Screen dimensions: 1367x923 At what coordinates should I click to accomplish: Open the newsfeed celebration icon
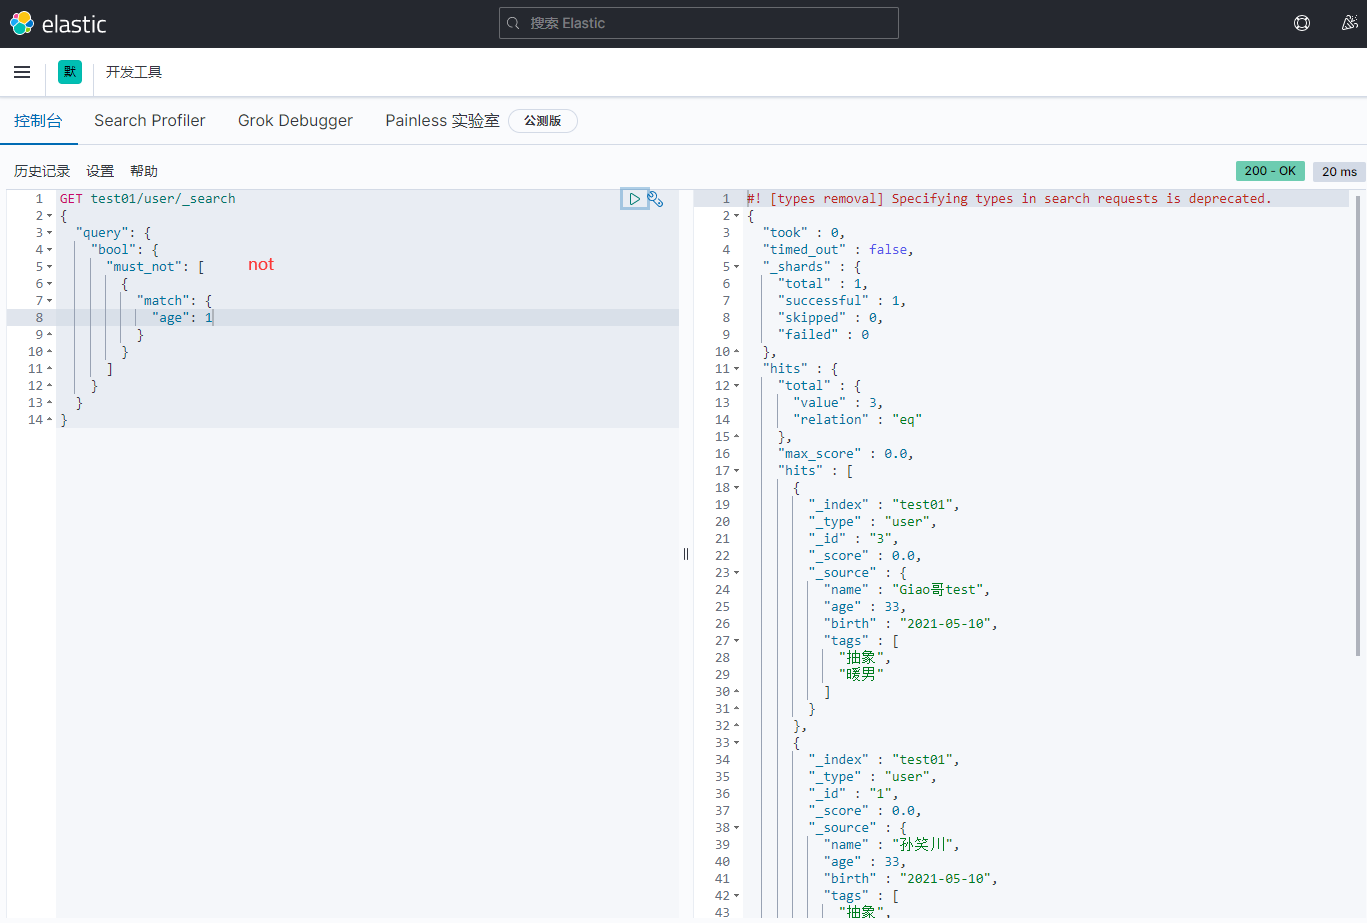(x=1349, y=23)
